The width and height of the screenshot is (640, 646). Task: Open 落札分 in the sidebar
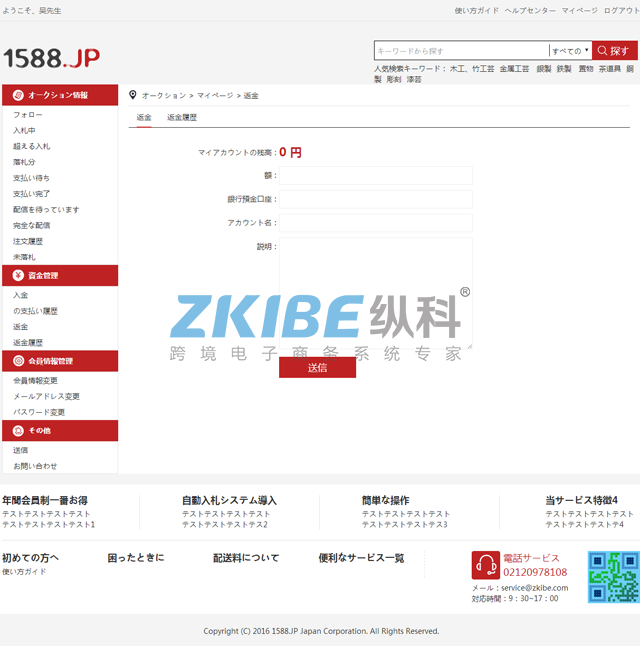pos(24,162)
